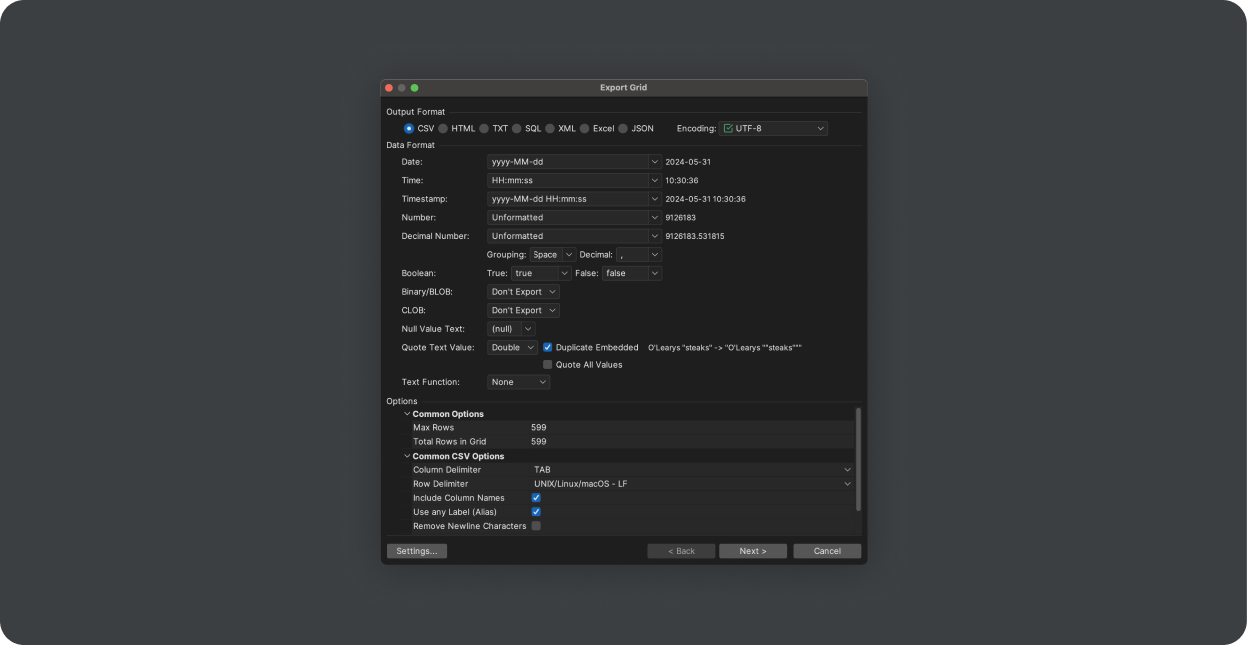Select the Excel output format option
Image resolution: width=1247 pixels, height=645 pixels.
point(585,129)
